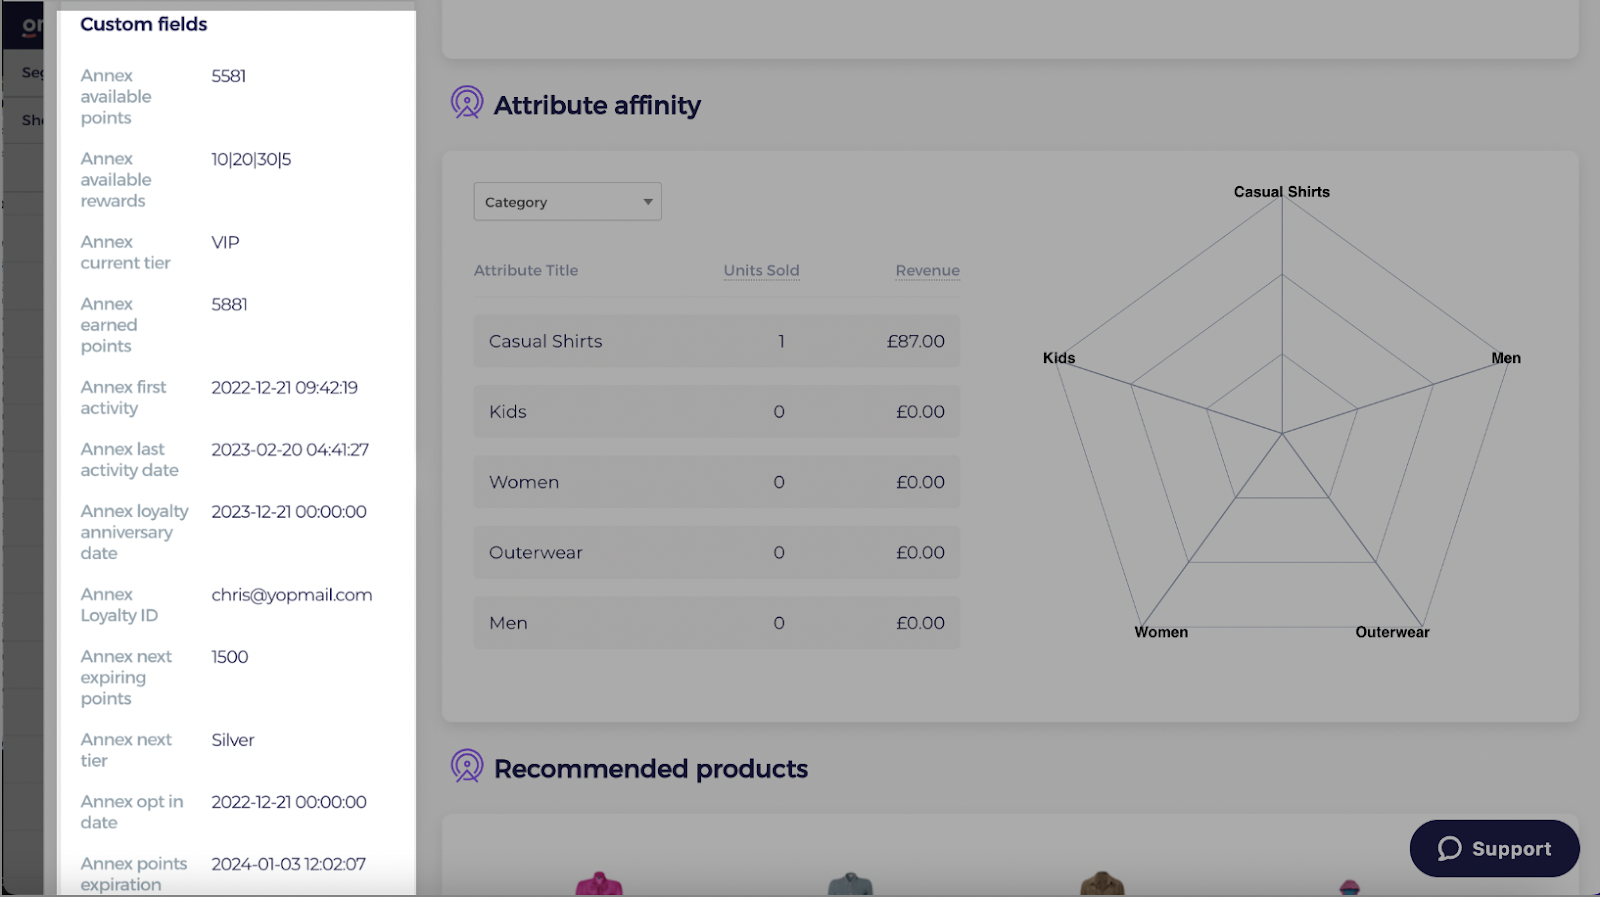Click the Men label on radar chart
The height and width of the screenshot is (897, 1600).
click(1505, 358)
